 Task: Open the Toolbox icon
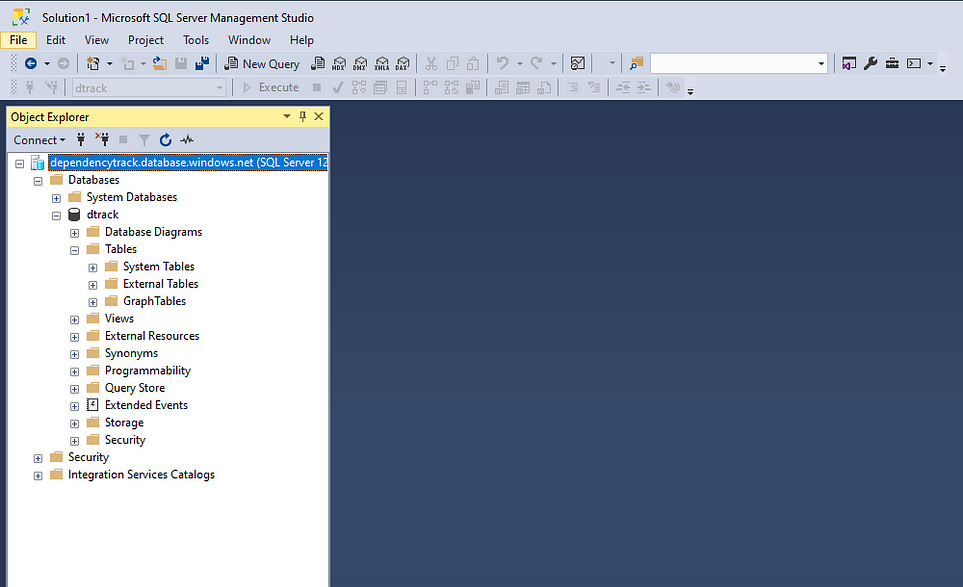coord(892,63)
